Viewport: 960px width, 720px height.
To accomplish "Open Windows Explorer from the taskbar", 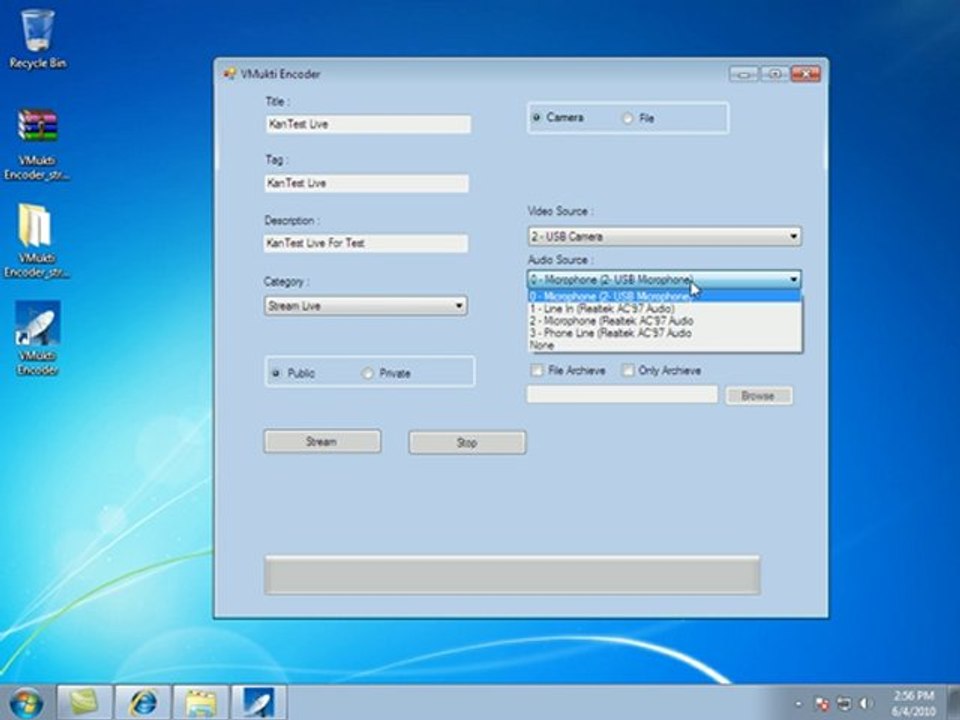I will point(200,702).
